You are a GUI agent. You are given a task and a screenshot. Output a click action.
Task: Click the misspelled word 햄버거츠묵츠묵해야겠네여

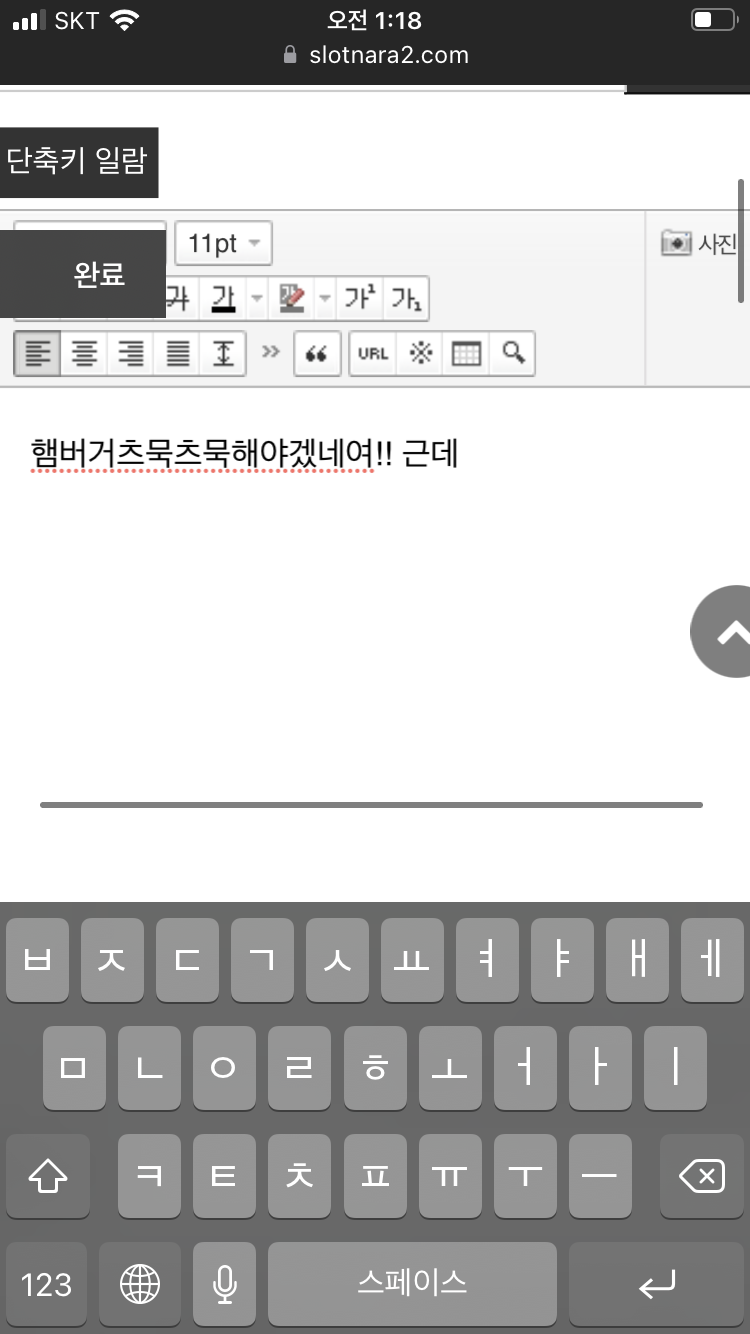(x=203, y=454)
